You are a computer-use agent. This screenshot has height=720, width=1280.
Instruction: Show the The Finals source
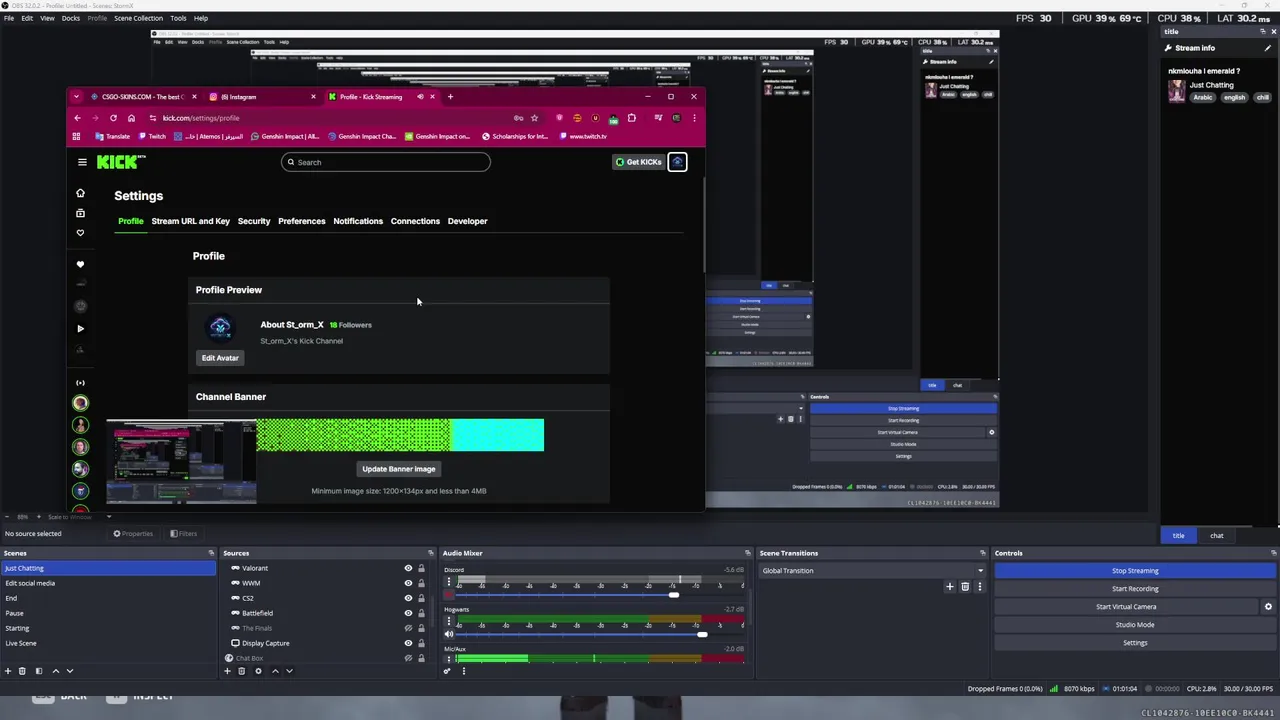408,628
